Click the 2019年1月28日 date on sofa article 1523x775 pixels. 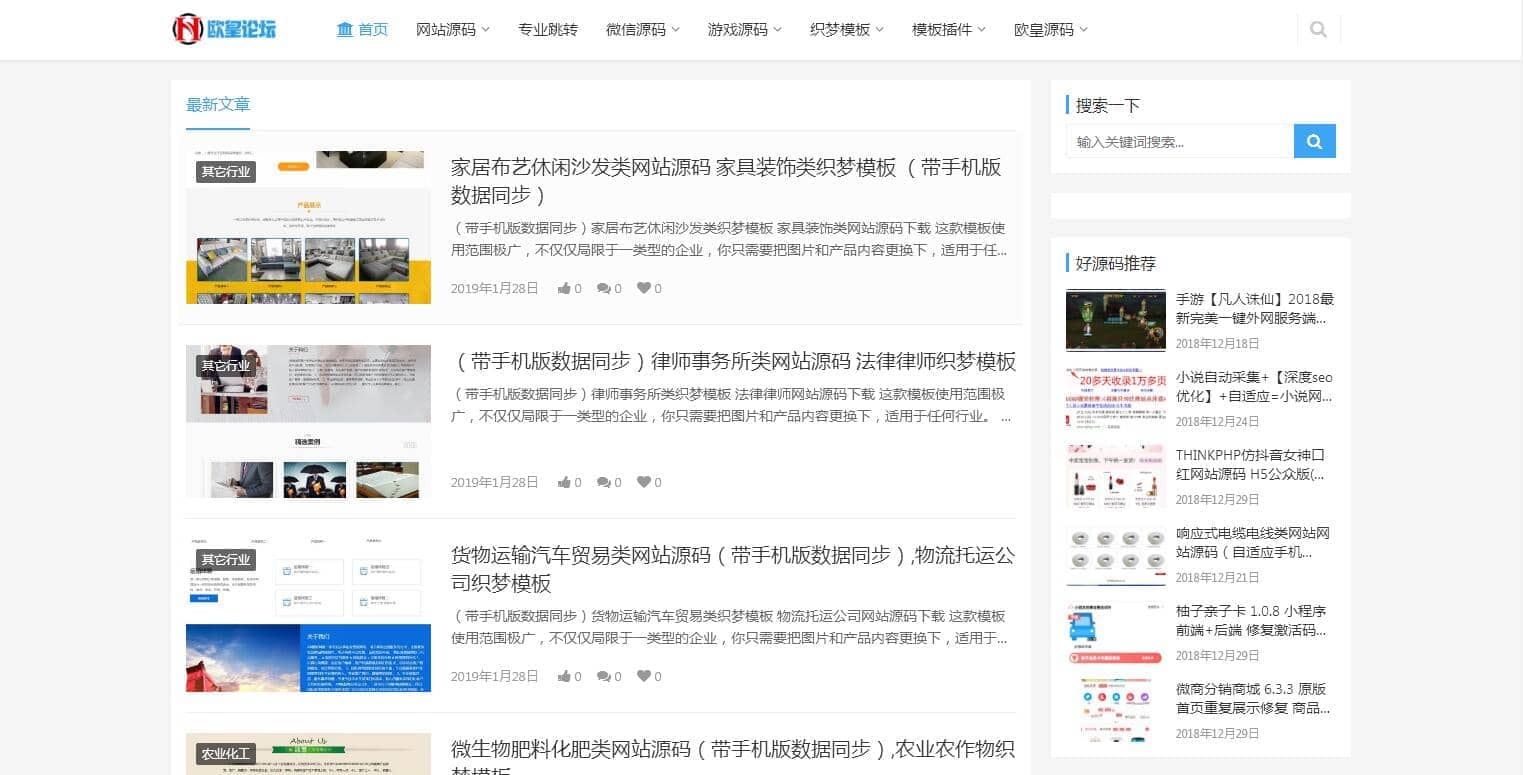(x=495, y=288)
